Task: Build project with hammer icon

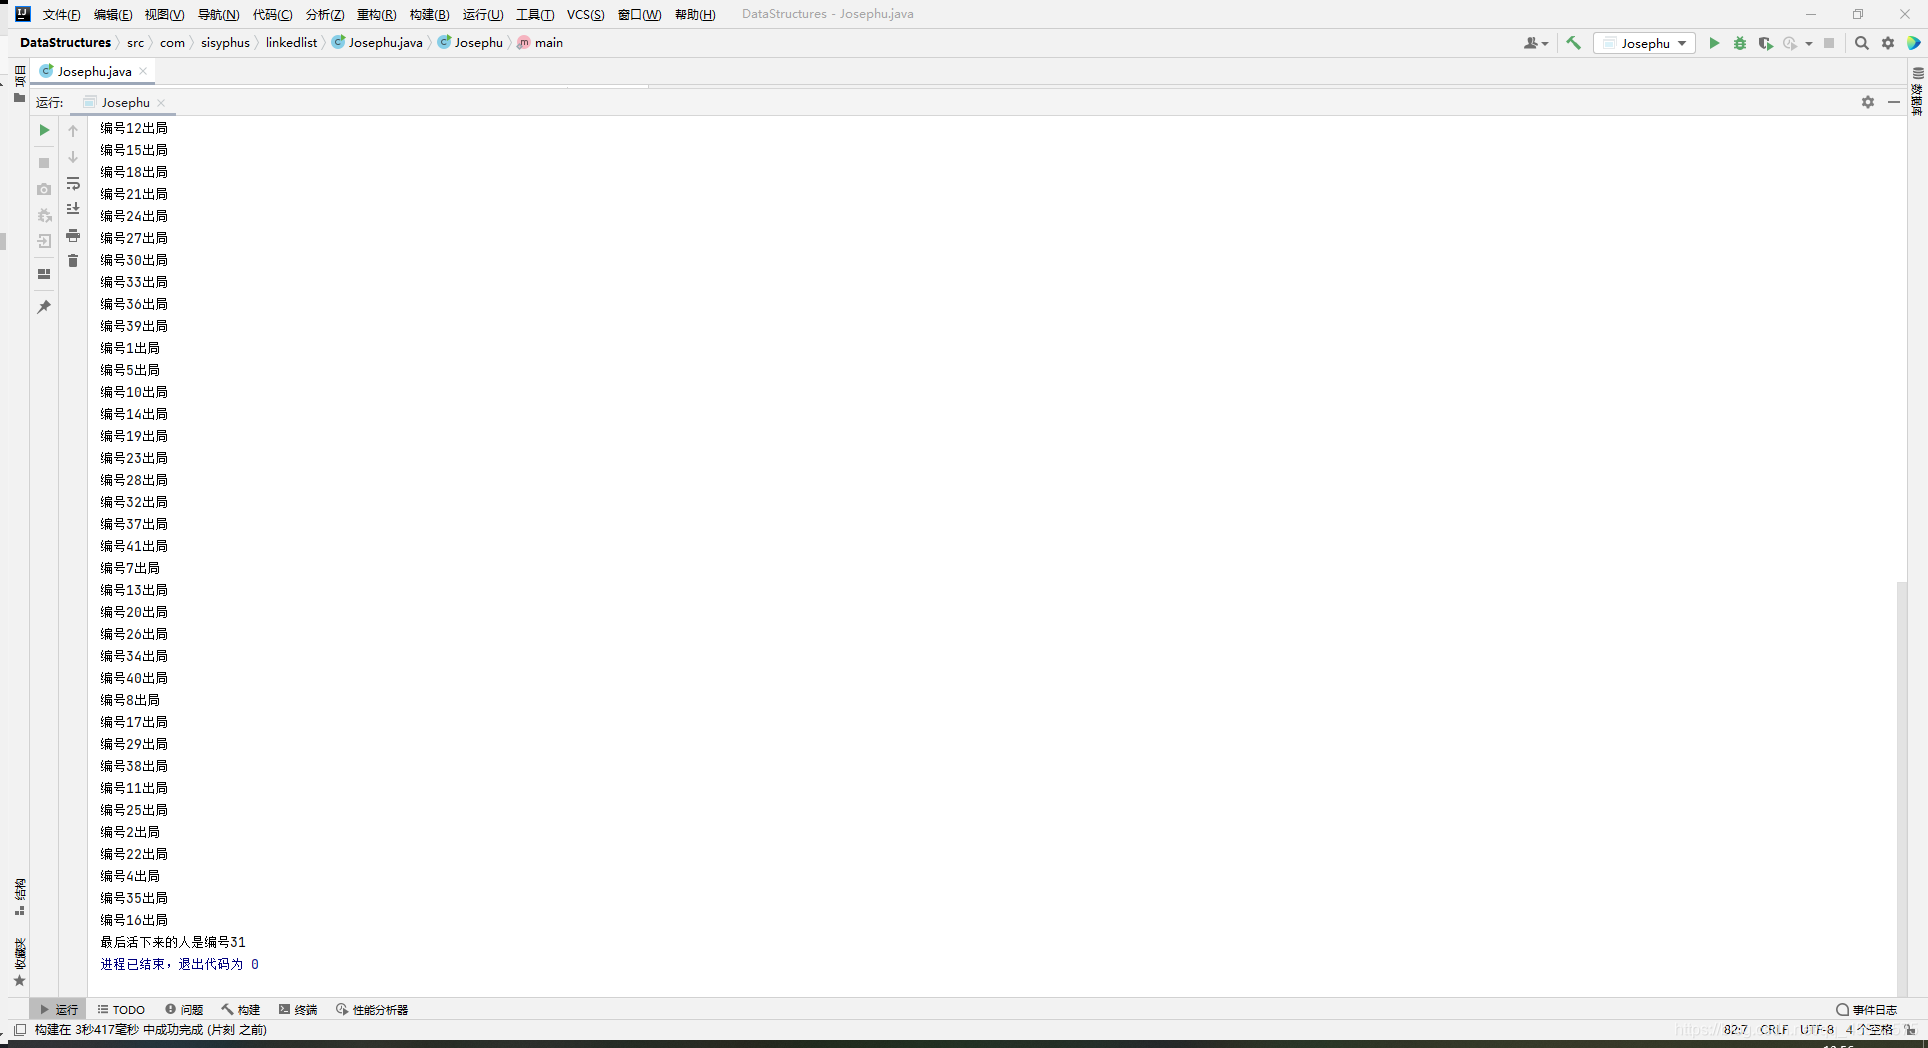Action: (1574, 43)
